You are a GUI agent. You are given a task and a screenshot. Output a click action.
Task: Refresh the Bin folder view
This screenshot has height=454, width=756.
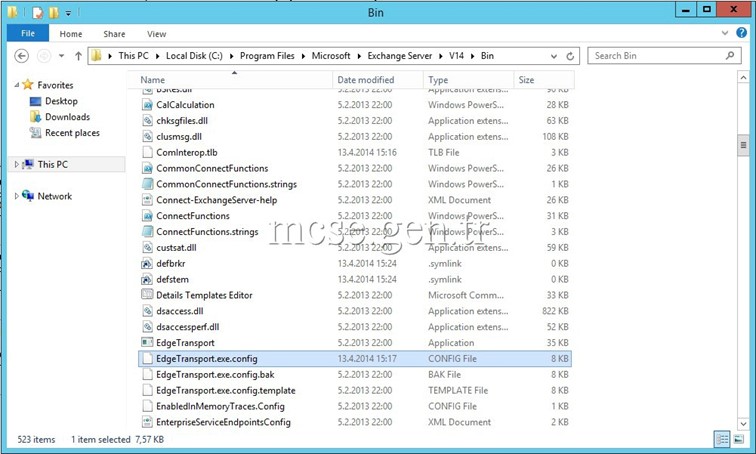click(x=570, y=56)
